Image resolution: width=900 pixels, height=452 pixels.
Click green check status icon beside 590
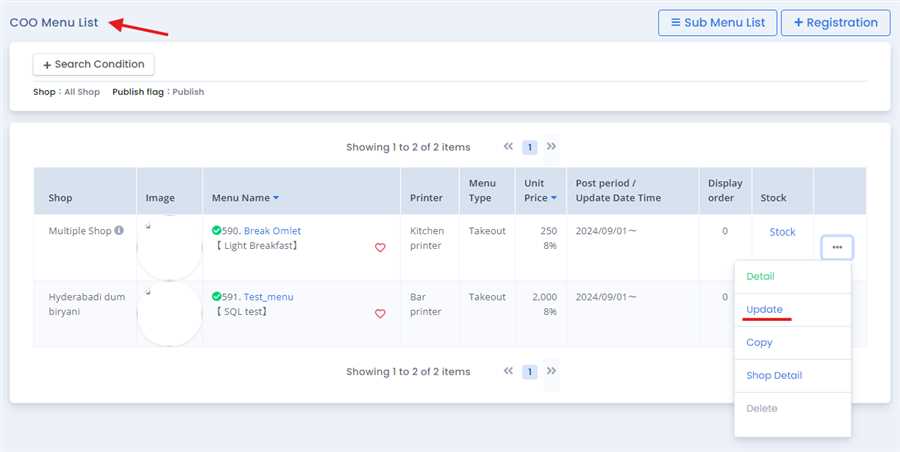coord(217,231)
